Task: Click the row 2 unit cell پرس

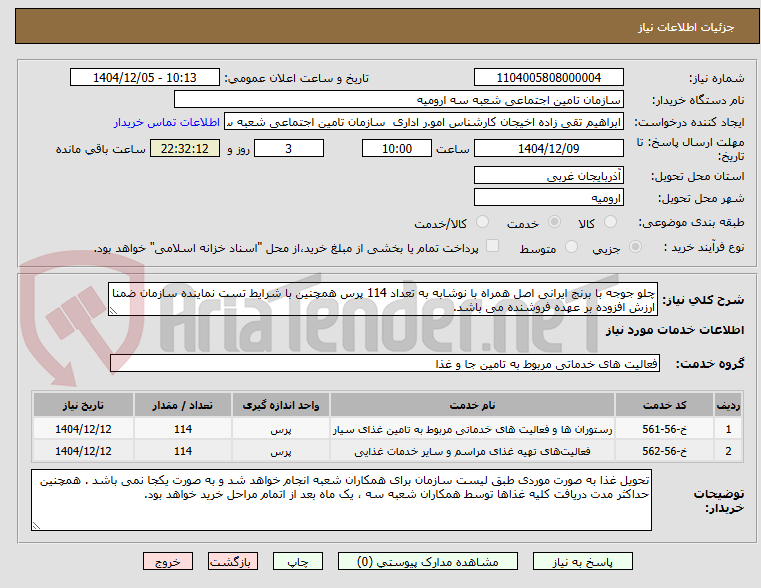Action: [281, 451]
